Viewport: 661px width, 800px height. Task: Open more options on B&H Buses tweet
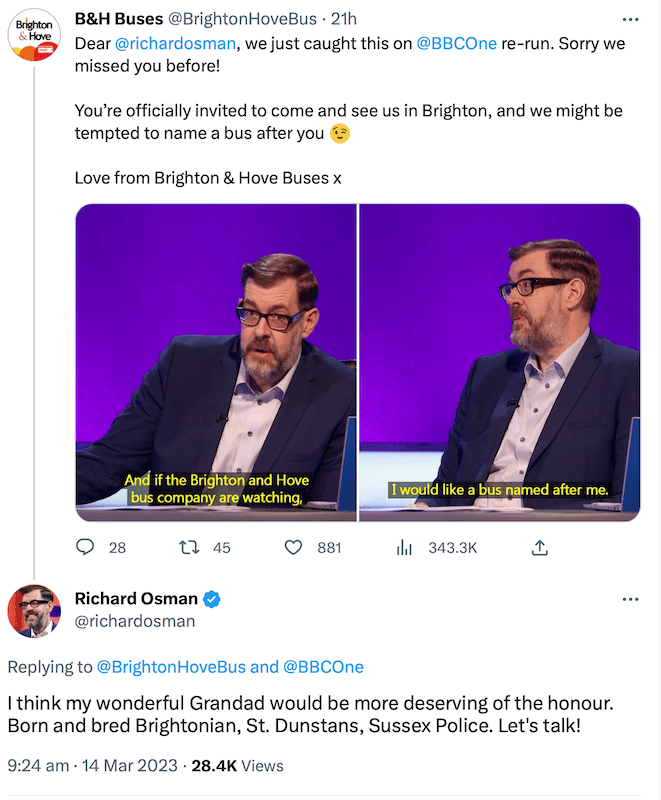pyautogui.click(x=629, y=20)
